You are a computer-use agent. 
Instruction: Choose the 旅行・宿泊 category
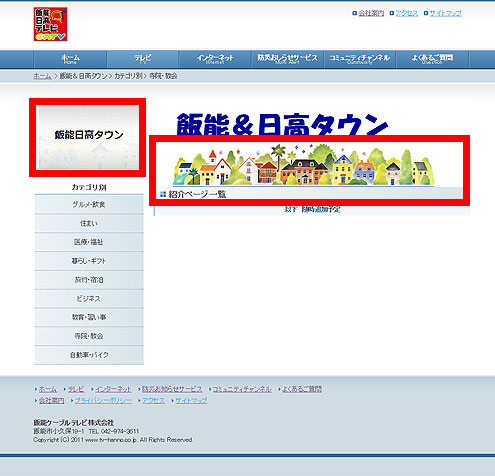(x=89, y=280)
